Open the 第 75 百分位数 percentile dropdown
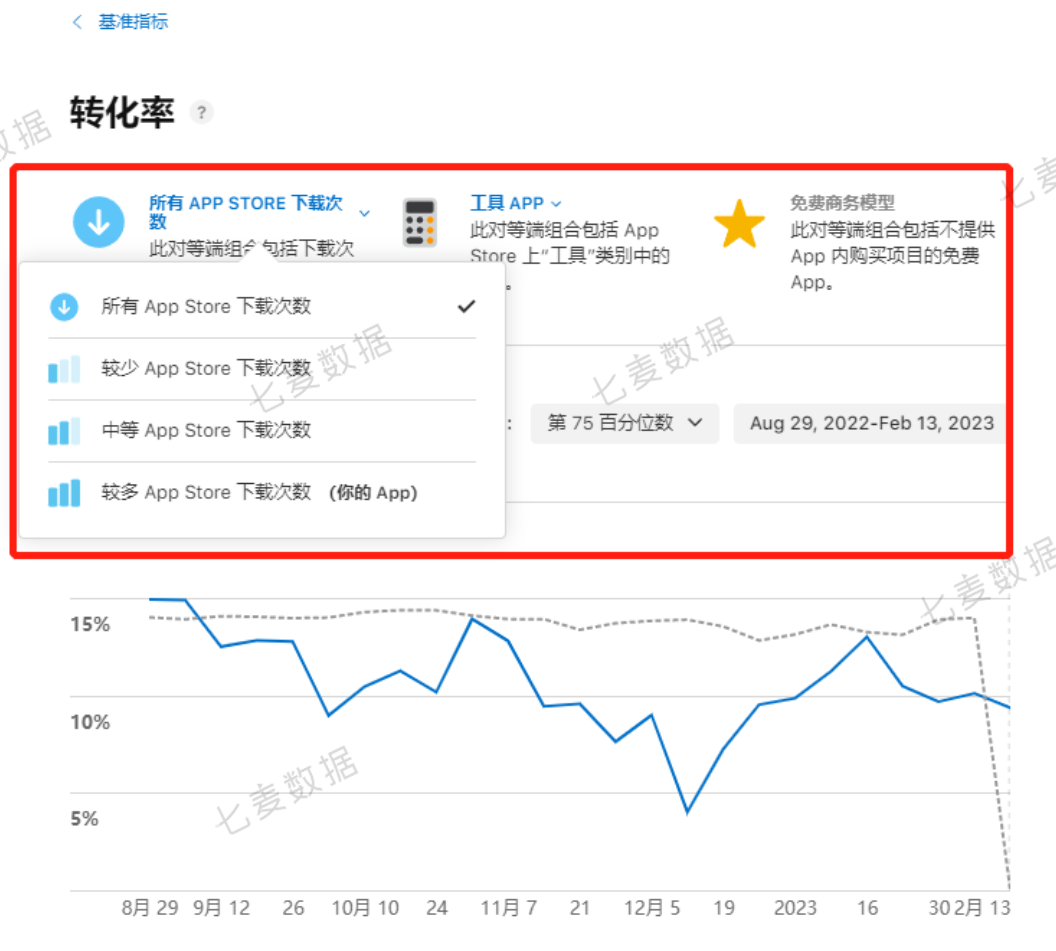 point(624,423)
